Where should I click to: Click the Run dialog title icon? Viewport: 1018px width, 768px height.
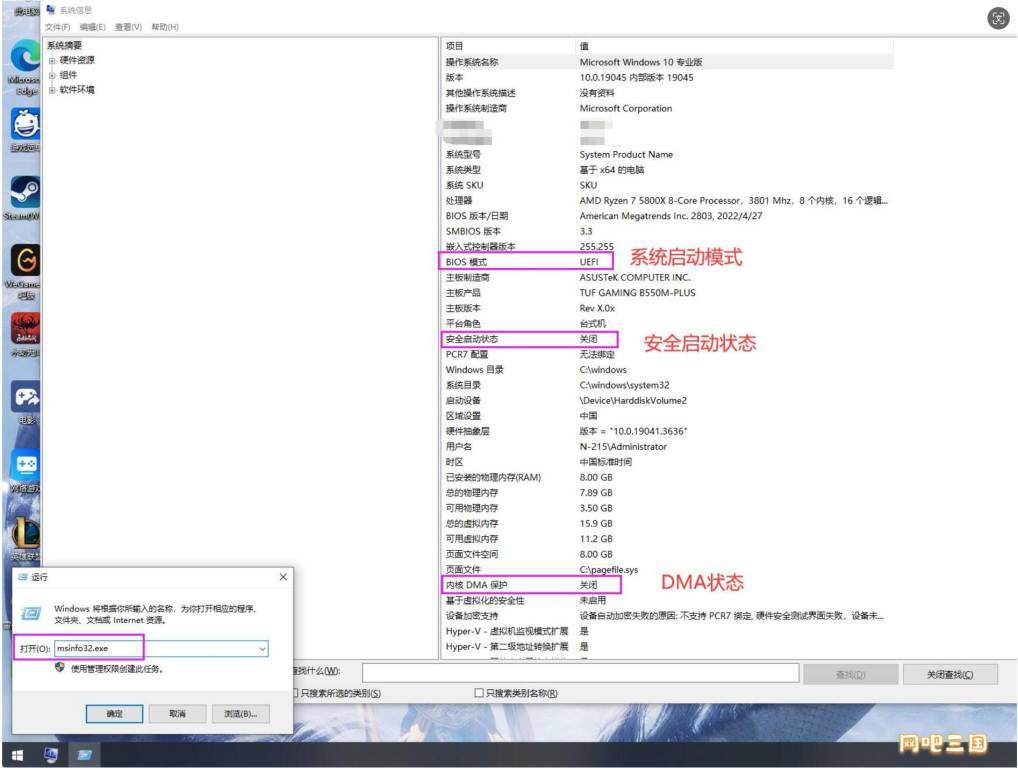[23, 576]
